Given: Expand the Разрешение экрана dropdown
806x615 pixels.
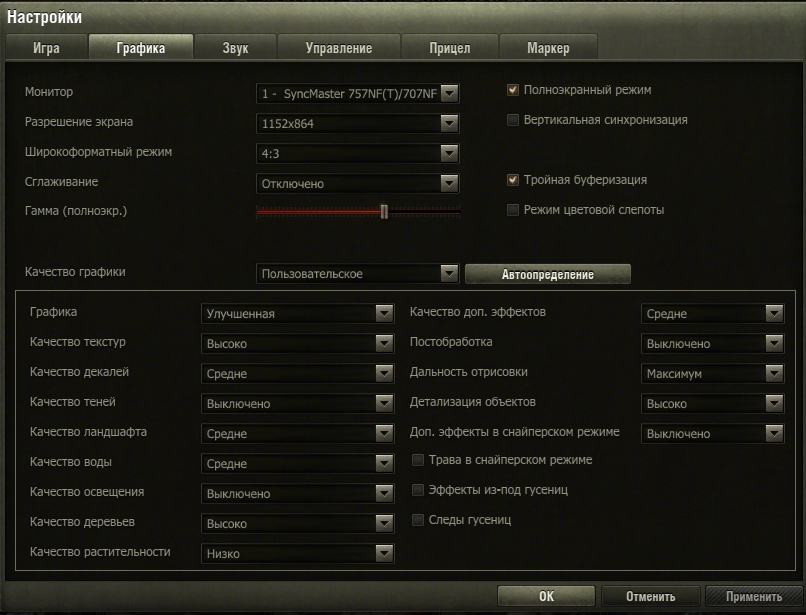Looking at the screenshot, I should pyautogui.click(x=449, y=123).
